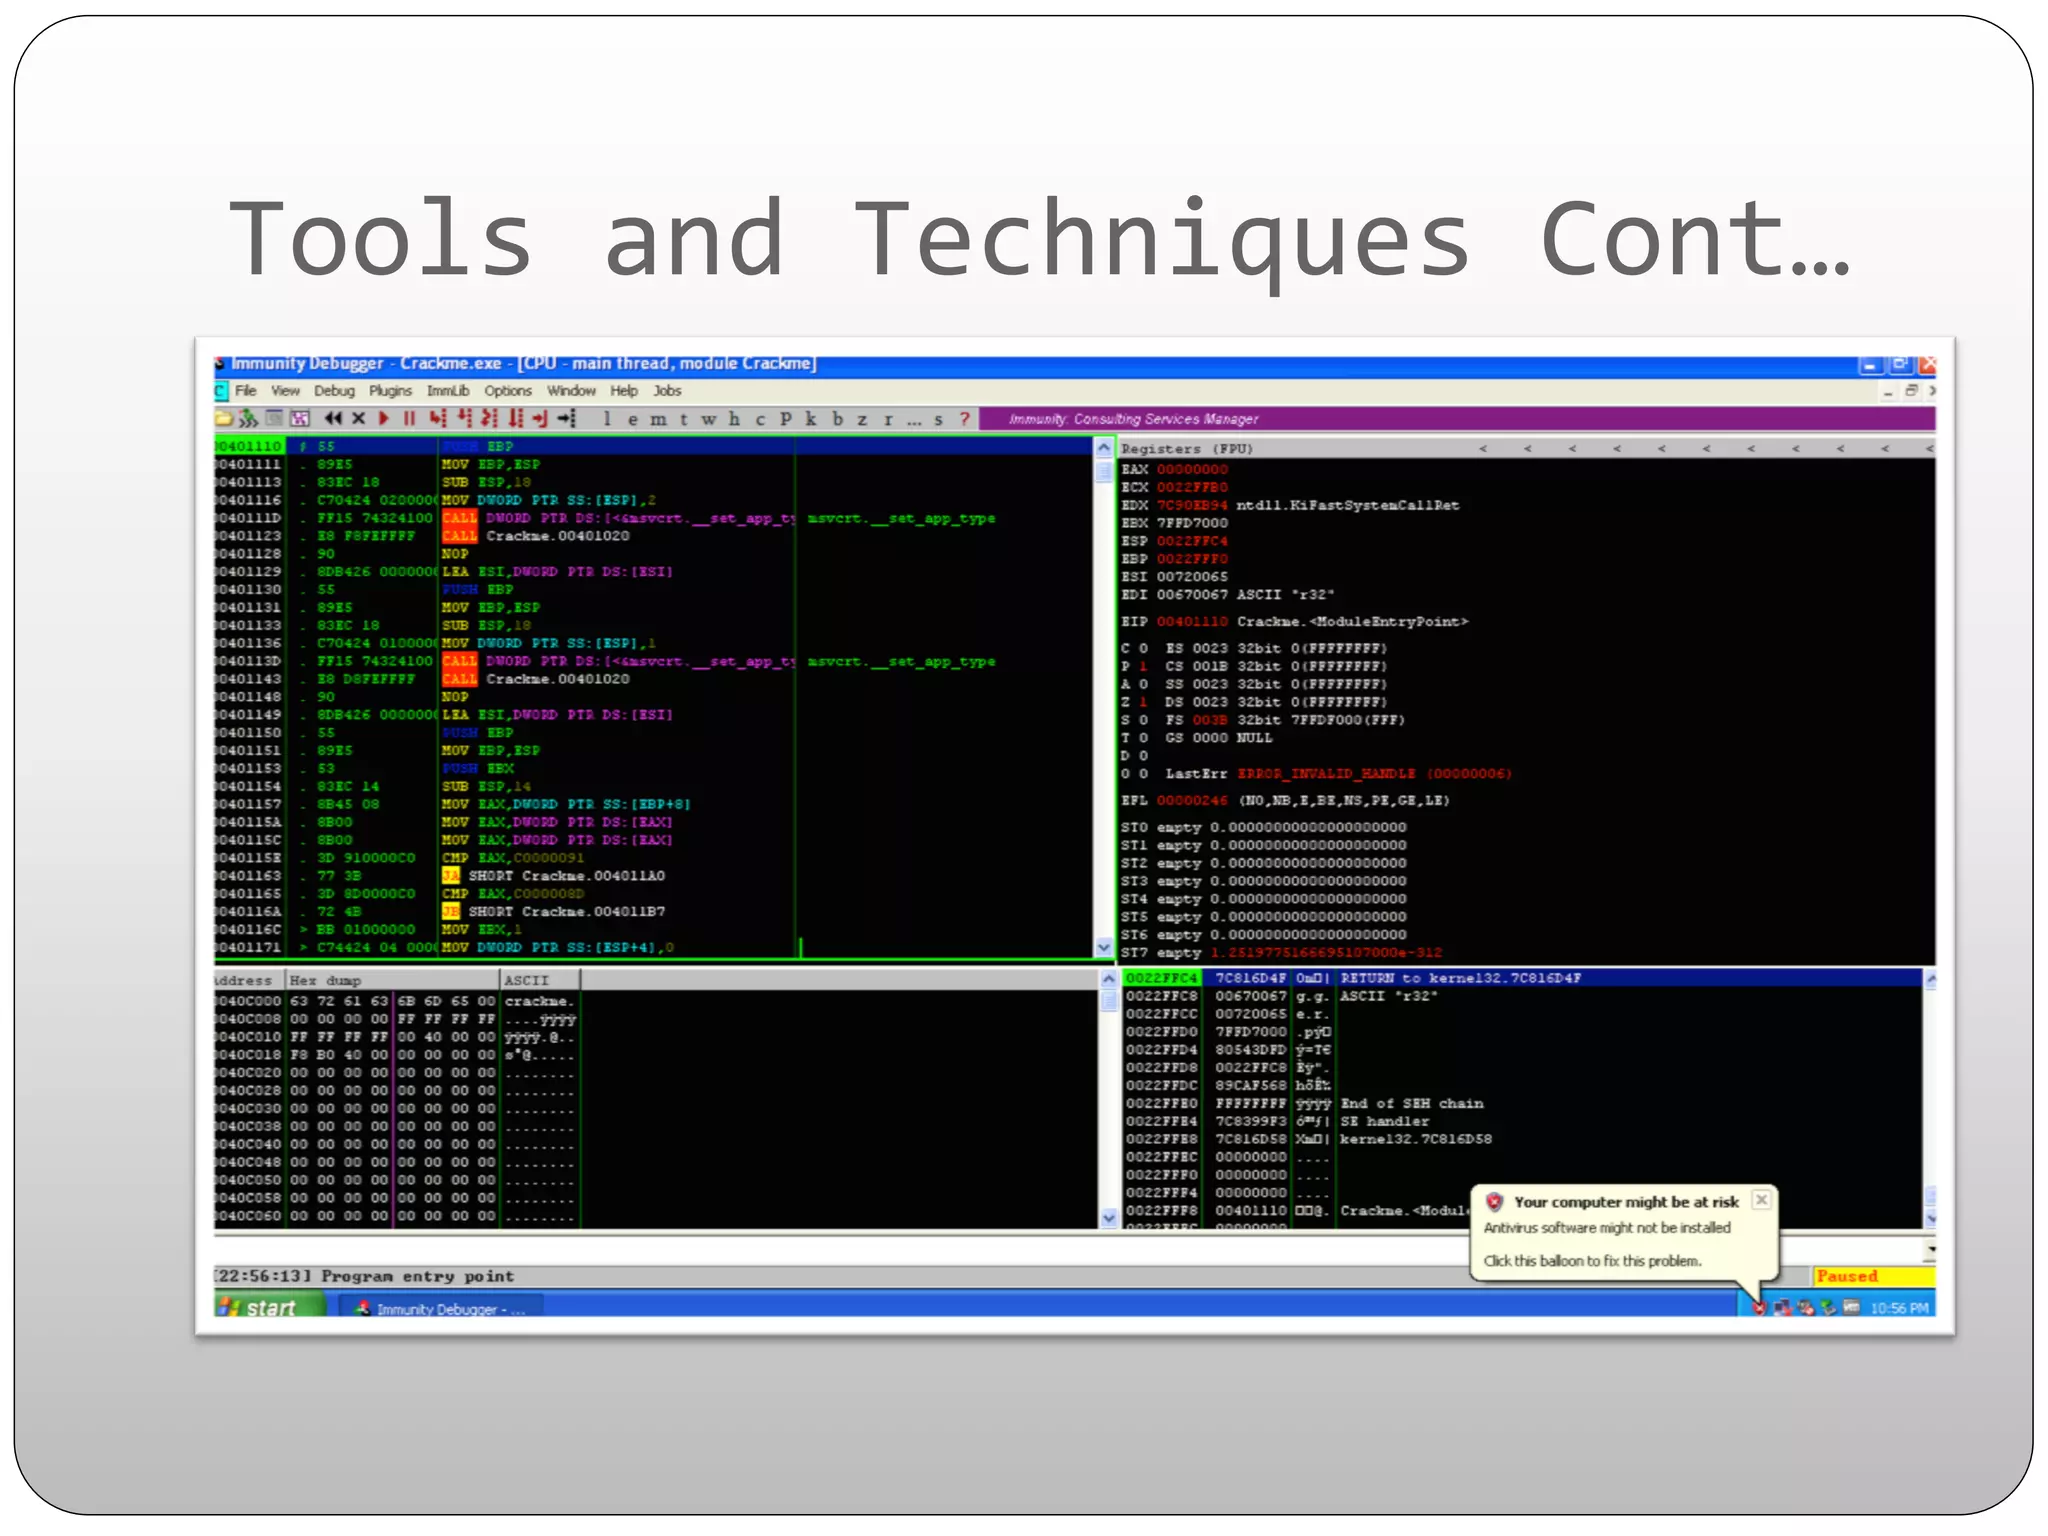
Task: Open the ImmLib menu
Action: [448, 391]
